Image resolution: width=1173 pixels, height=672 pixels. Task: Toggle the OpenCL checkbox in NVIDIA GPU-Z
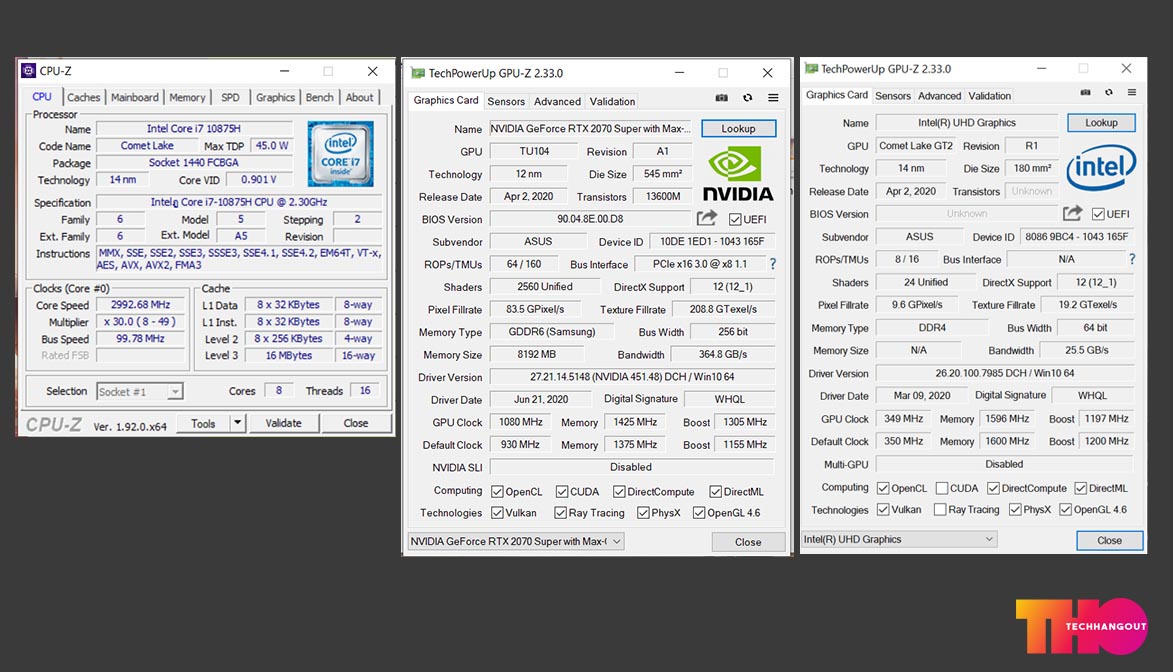coord(497,492)
